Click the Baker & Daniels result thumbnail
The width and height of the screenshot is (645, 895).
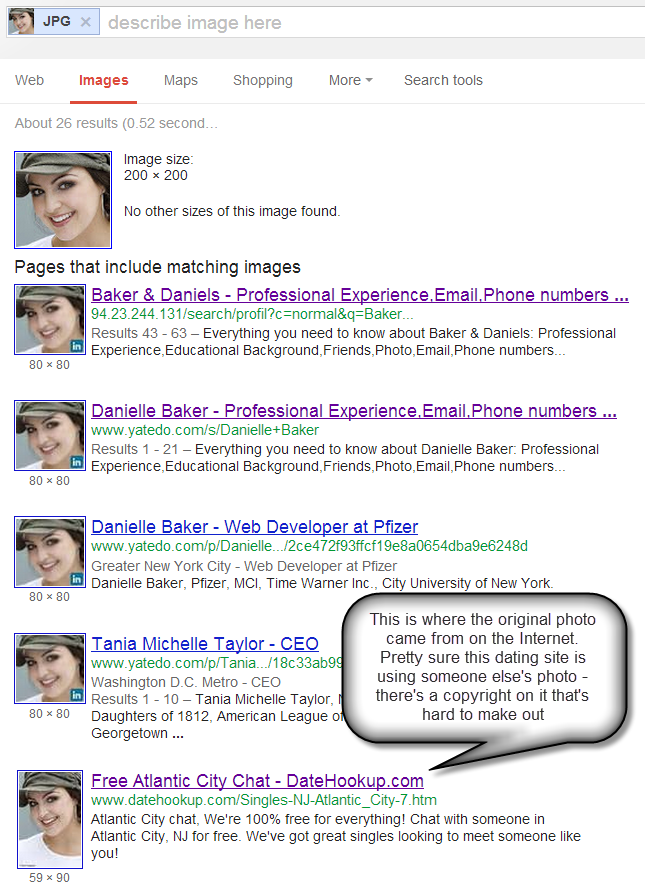point(50,320)
